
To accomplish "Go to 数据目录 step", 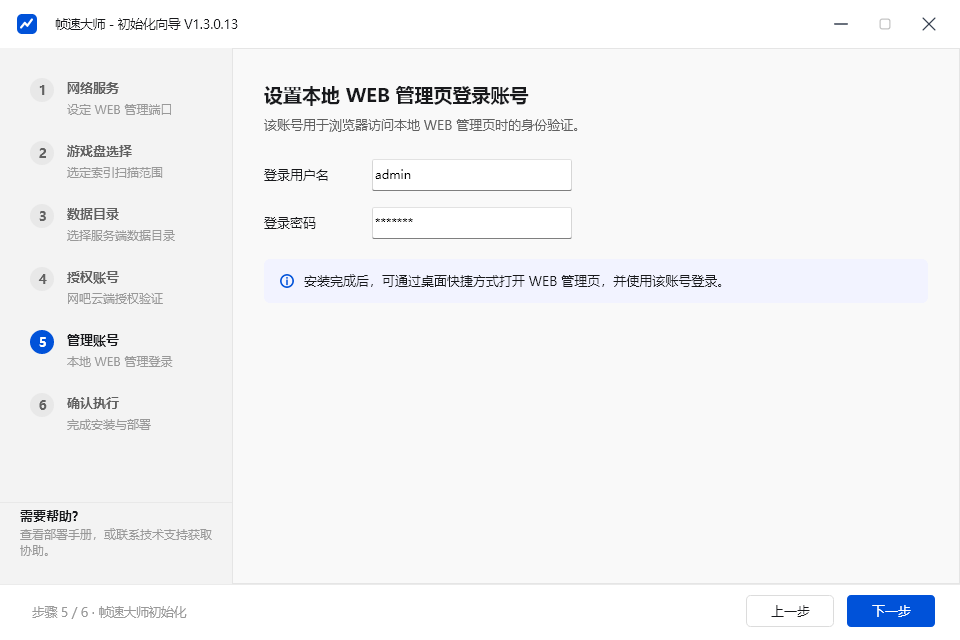I will [92, 214].
